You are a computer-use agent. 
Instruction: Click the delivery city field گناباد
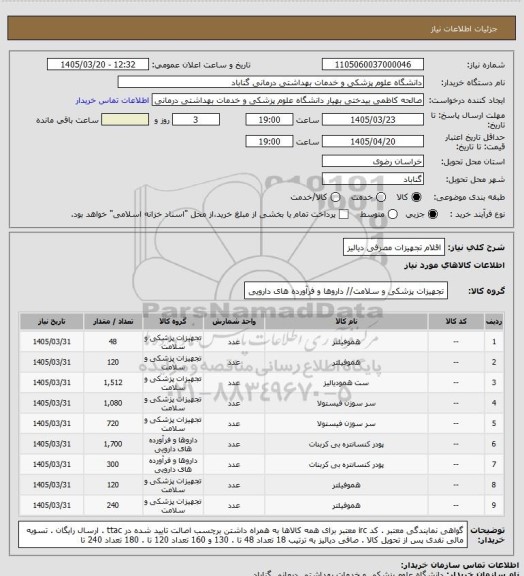coord(373,179)
